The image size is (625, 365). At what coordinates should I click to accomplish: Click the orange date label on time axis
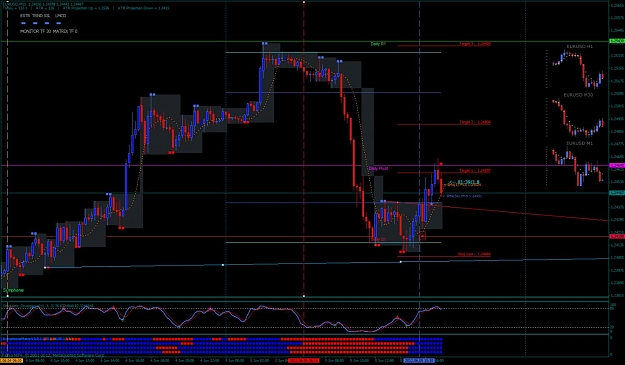(x=11, y=361)
